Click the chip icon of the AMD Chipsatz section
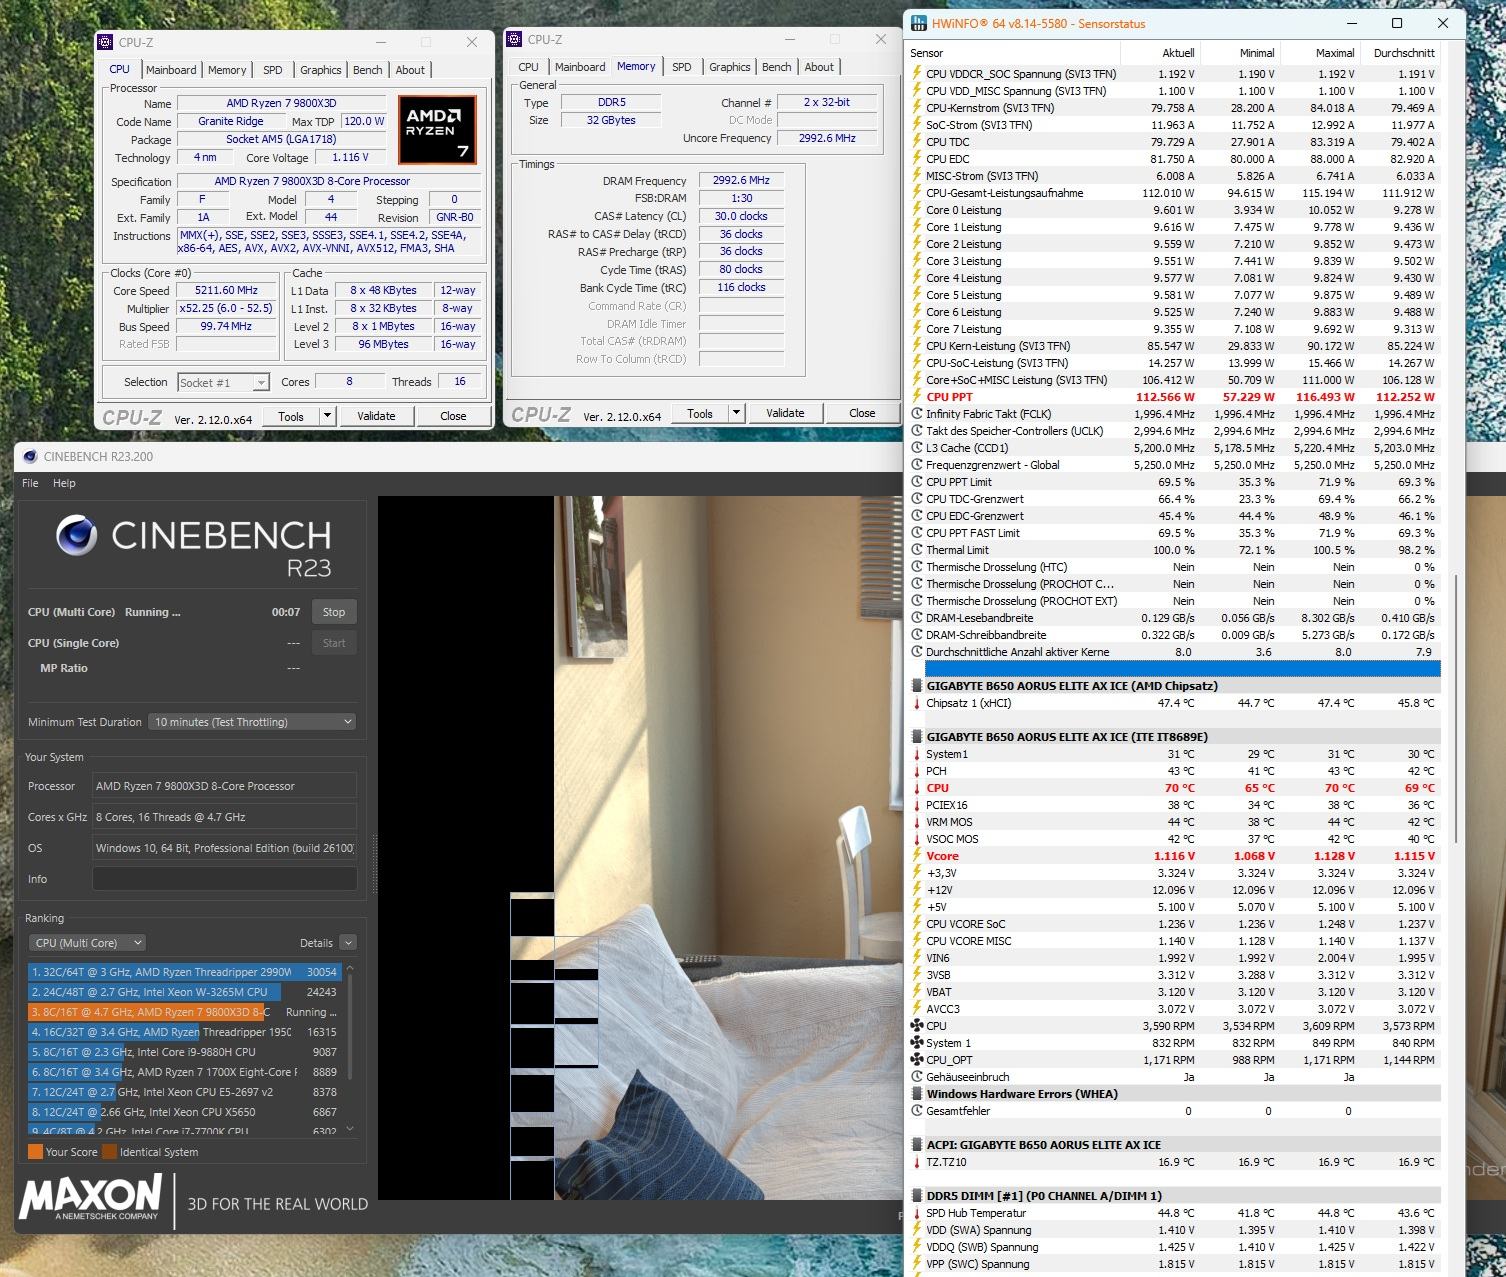 coord(917,686)
